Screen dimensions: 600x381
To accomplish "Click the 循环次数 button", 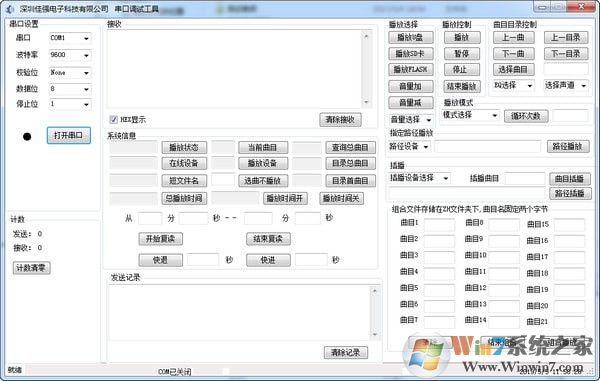I will pyautogui.click(x=526, y=116).
